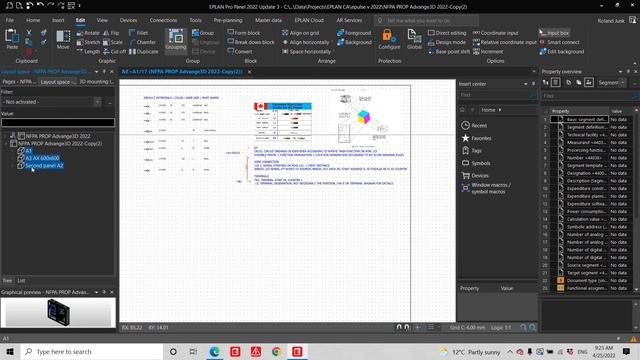Select the A3 AX 600x600 tree item
This screenshot has width=640, height=360.
(42, 158)
